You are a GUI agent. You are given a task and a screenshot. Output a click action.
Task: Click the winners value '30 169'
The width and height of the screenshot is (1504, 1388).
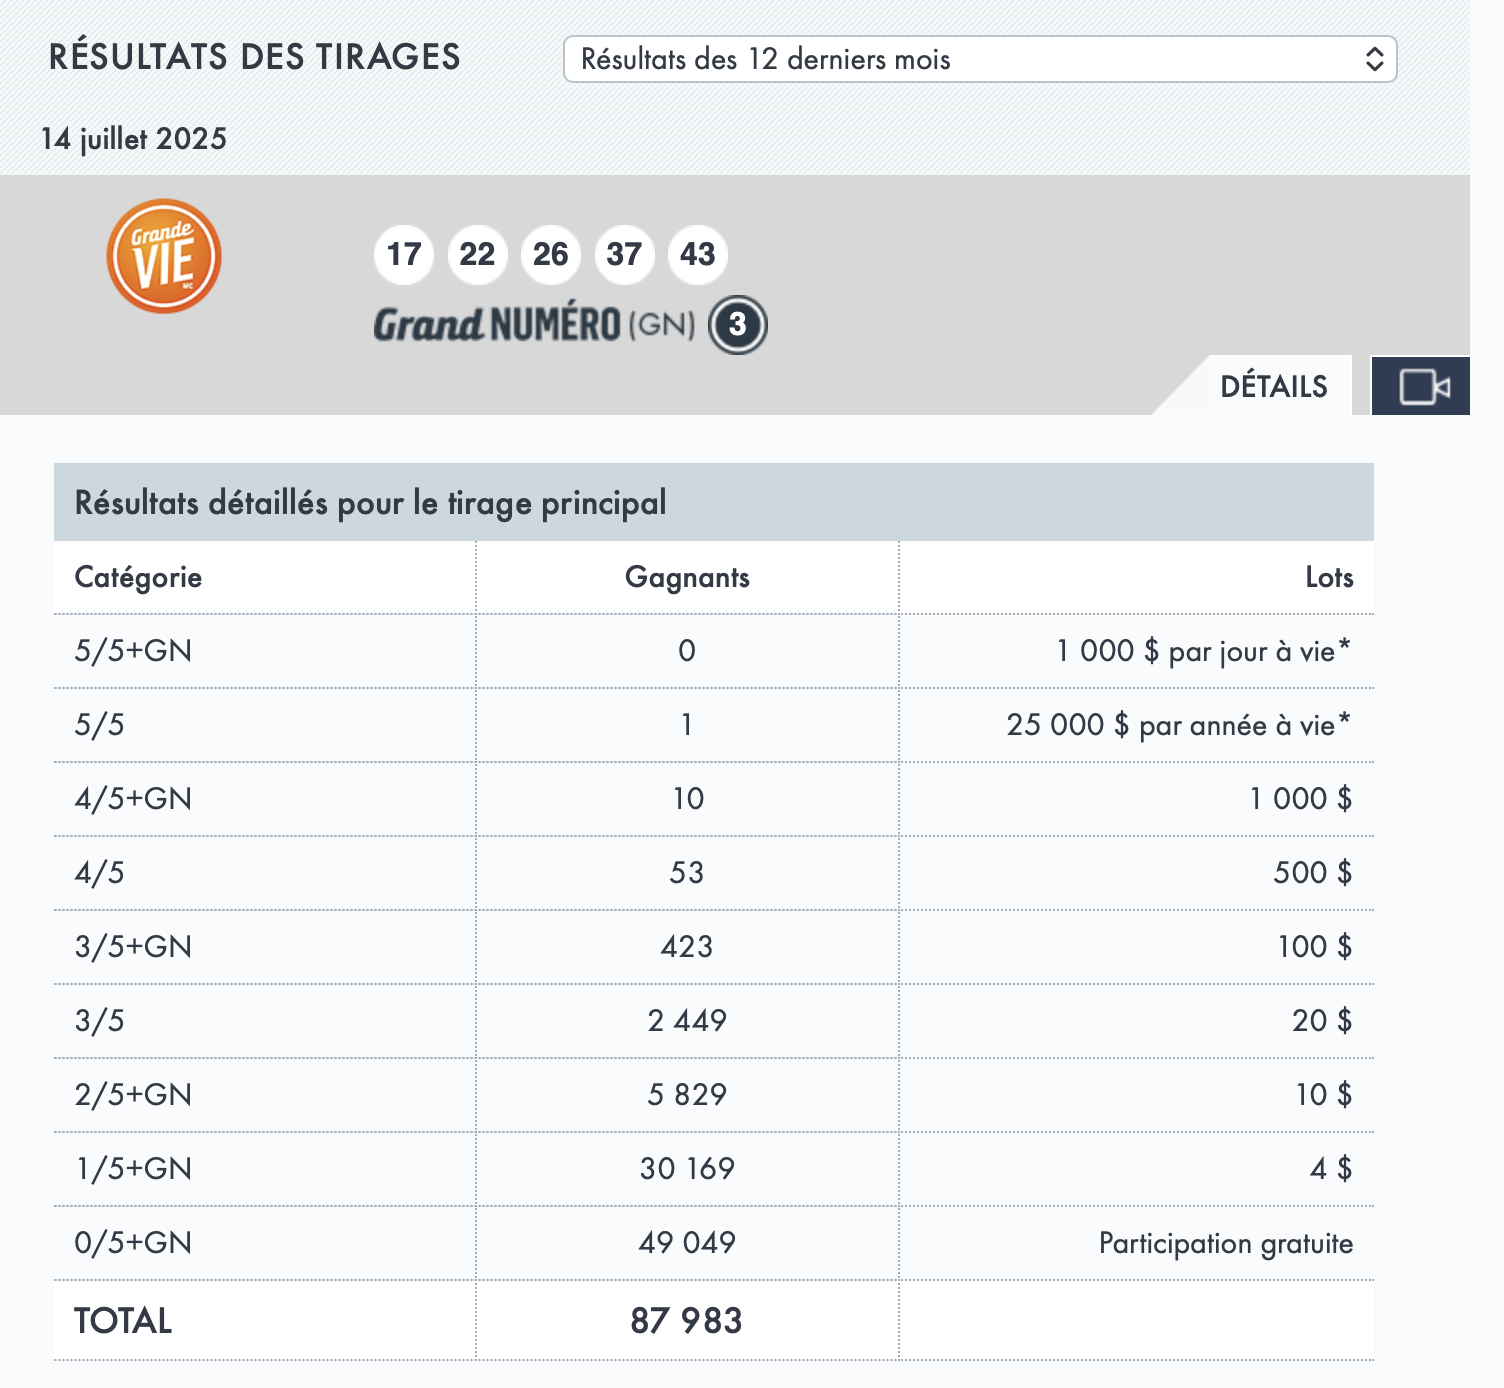point(687,1169)
